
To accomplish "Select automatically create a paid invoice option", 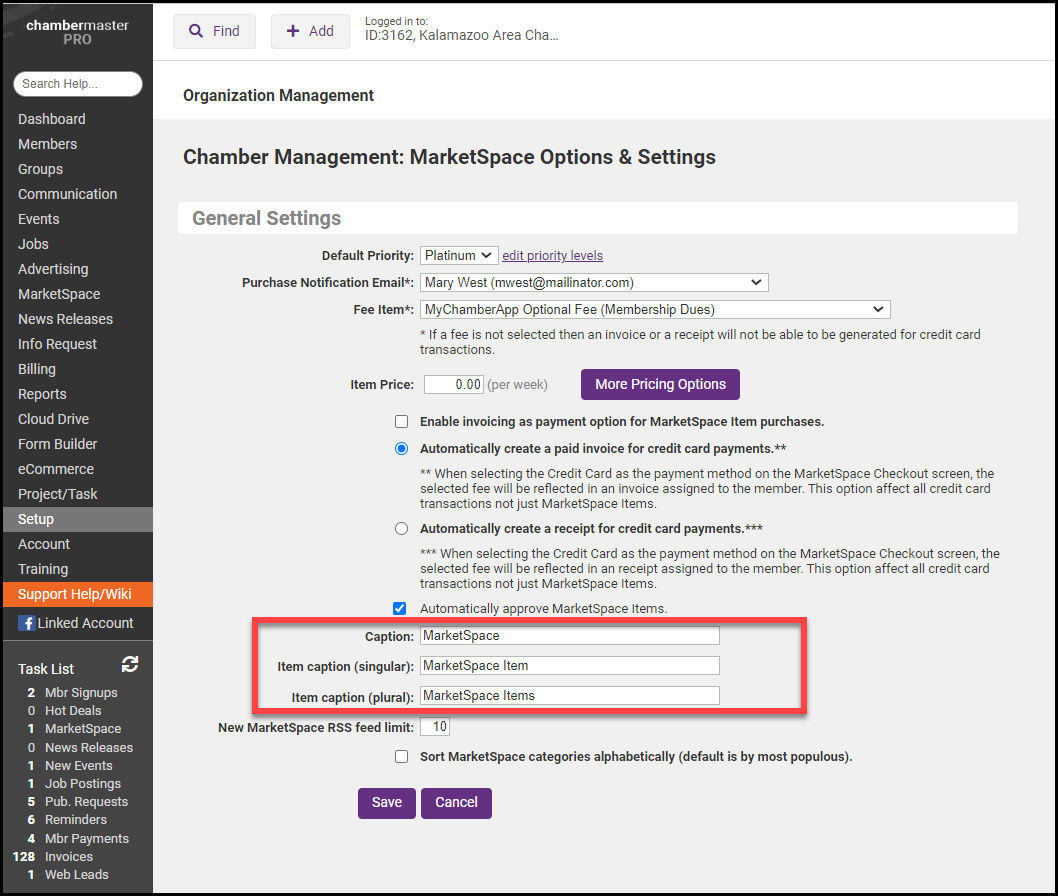I will click(x=402, y=449).
